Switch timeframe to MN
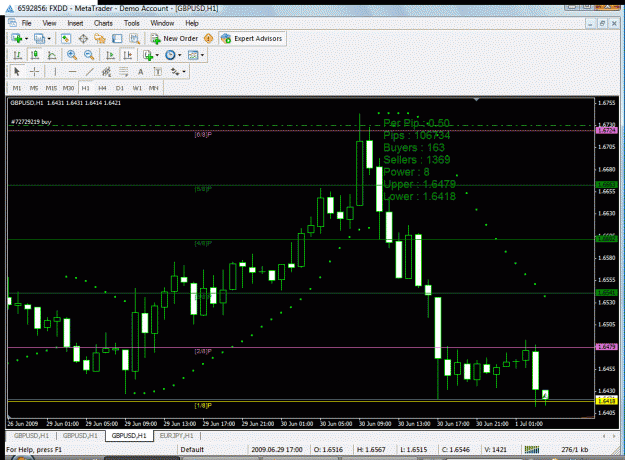Viewport: 625px width, 460px height. pyautogui.click(x=153, y=88)
